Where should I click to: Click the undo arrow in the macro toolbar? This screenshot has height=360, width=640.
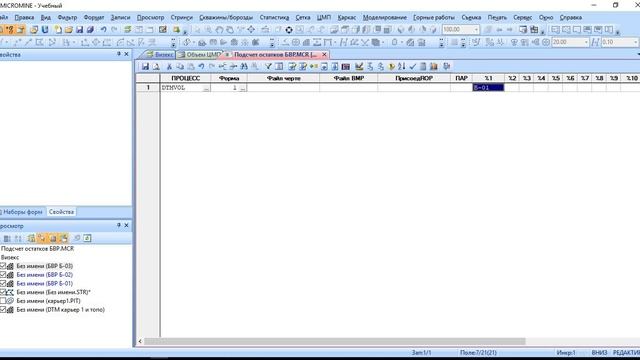pos(201,67)
